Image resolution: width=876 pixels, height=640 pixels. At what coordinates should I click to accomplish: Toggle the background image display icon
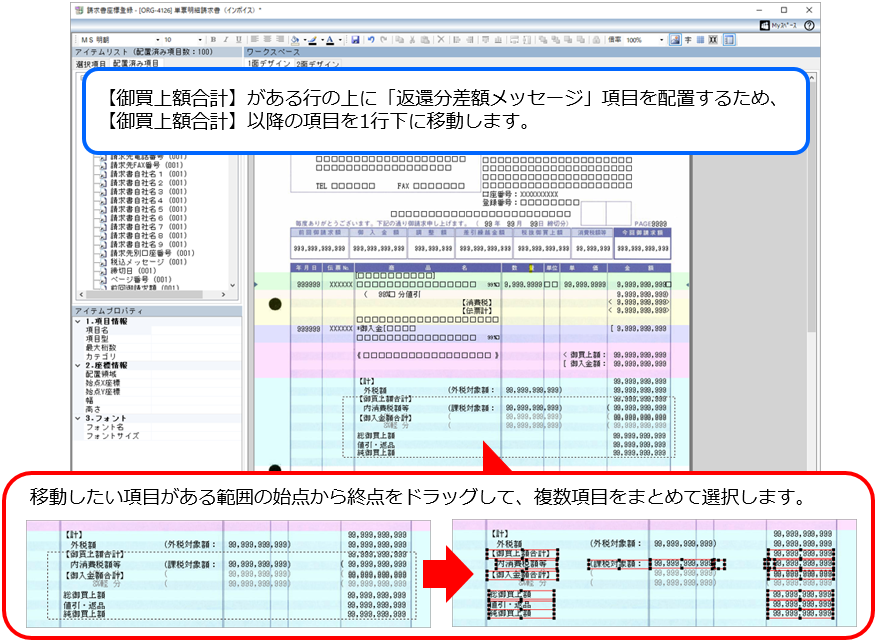click(x=675, y=40)
